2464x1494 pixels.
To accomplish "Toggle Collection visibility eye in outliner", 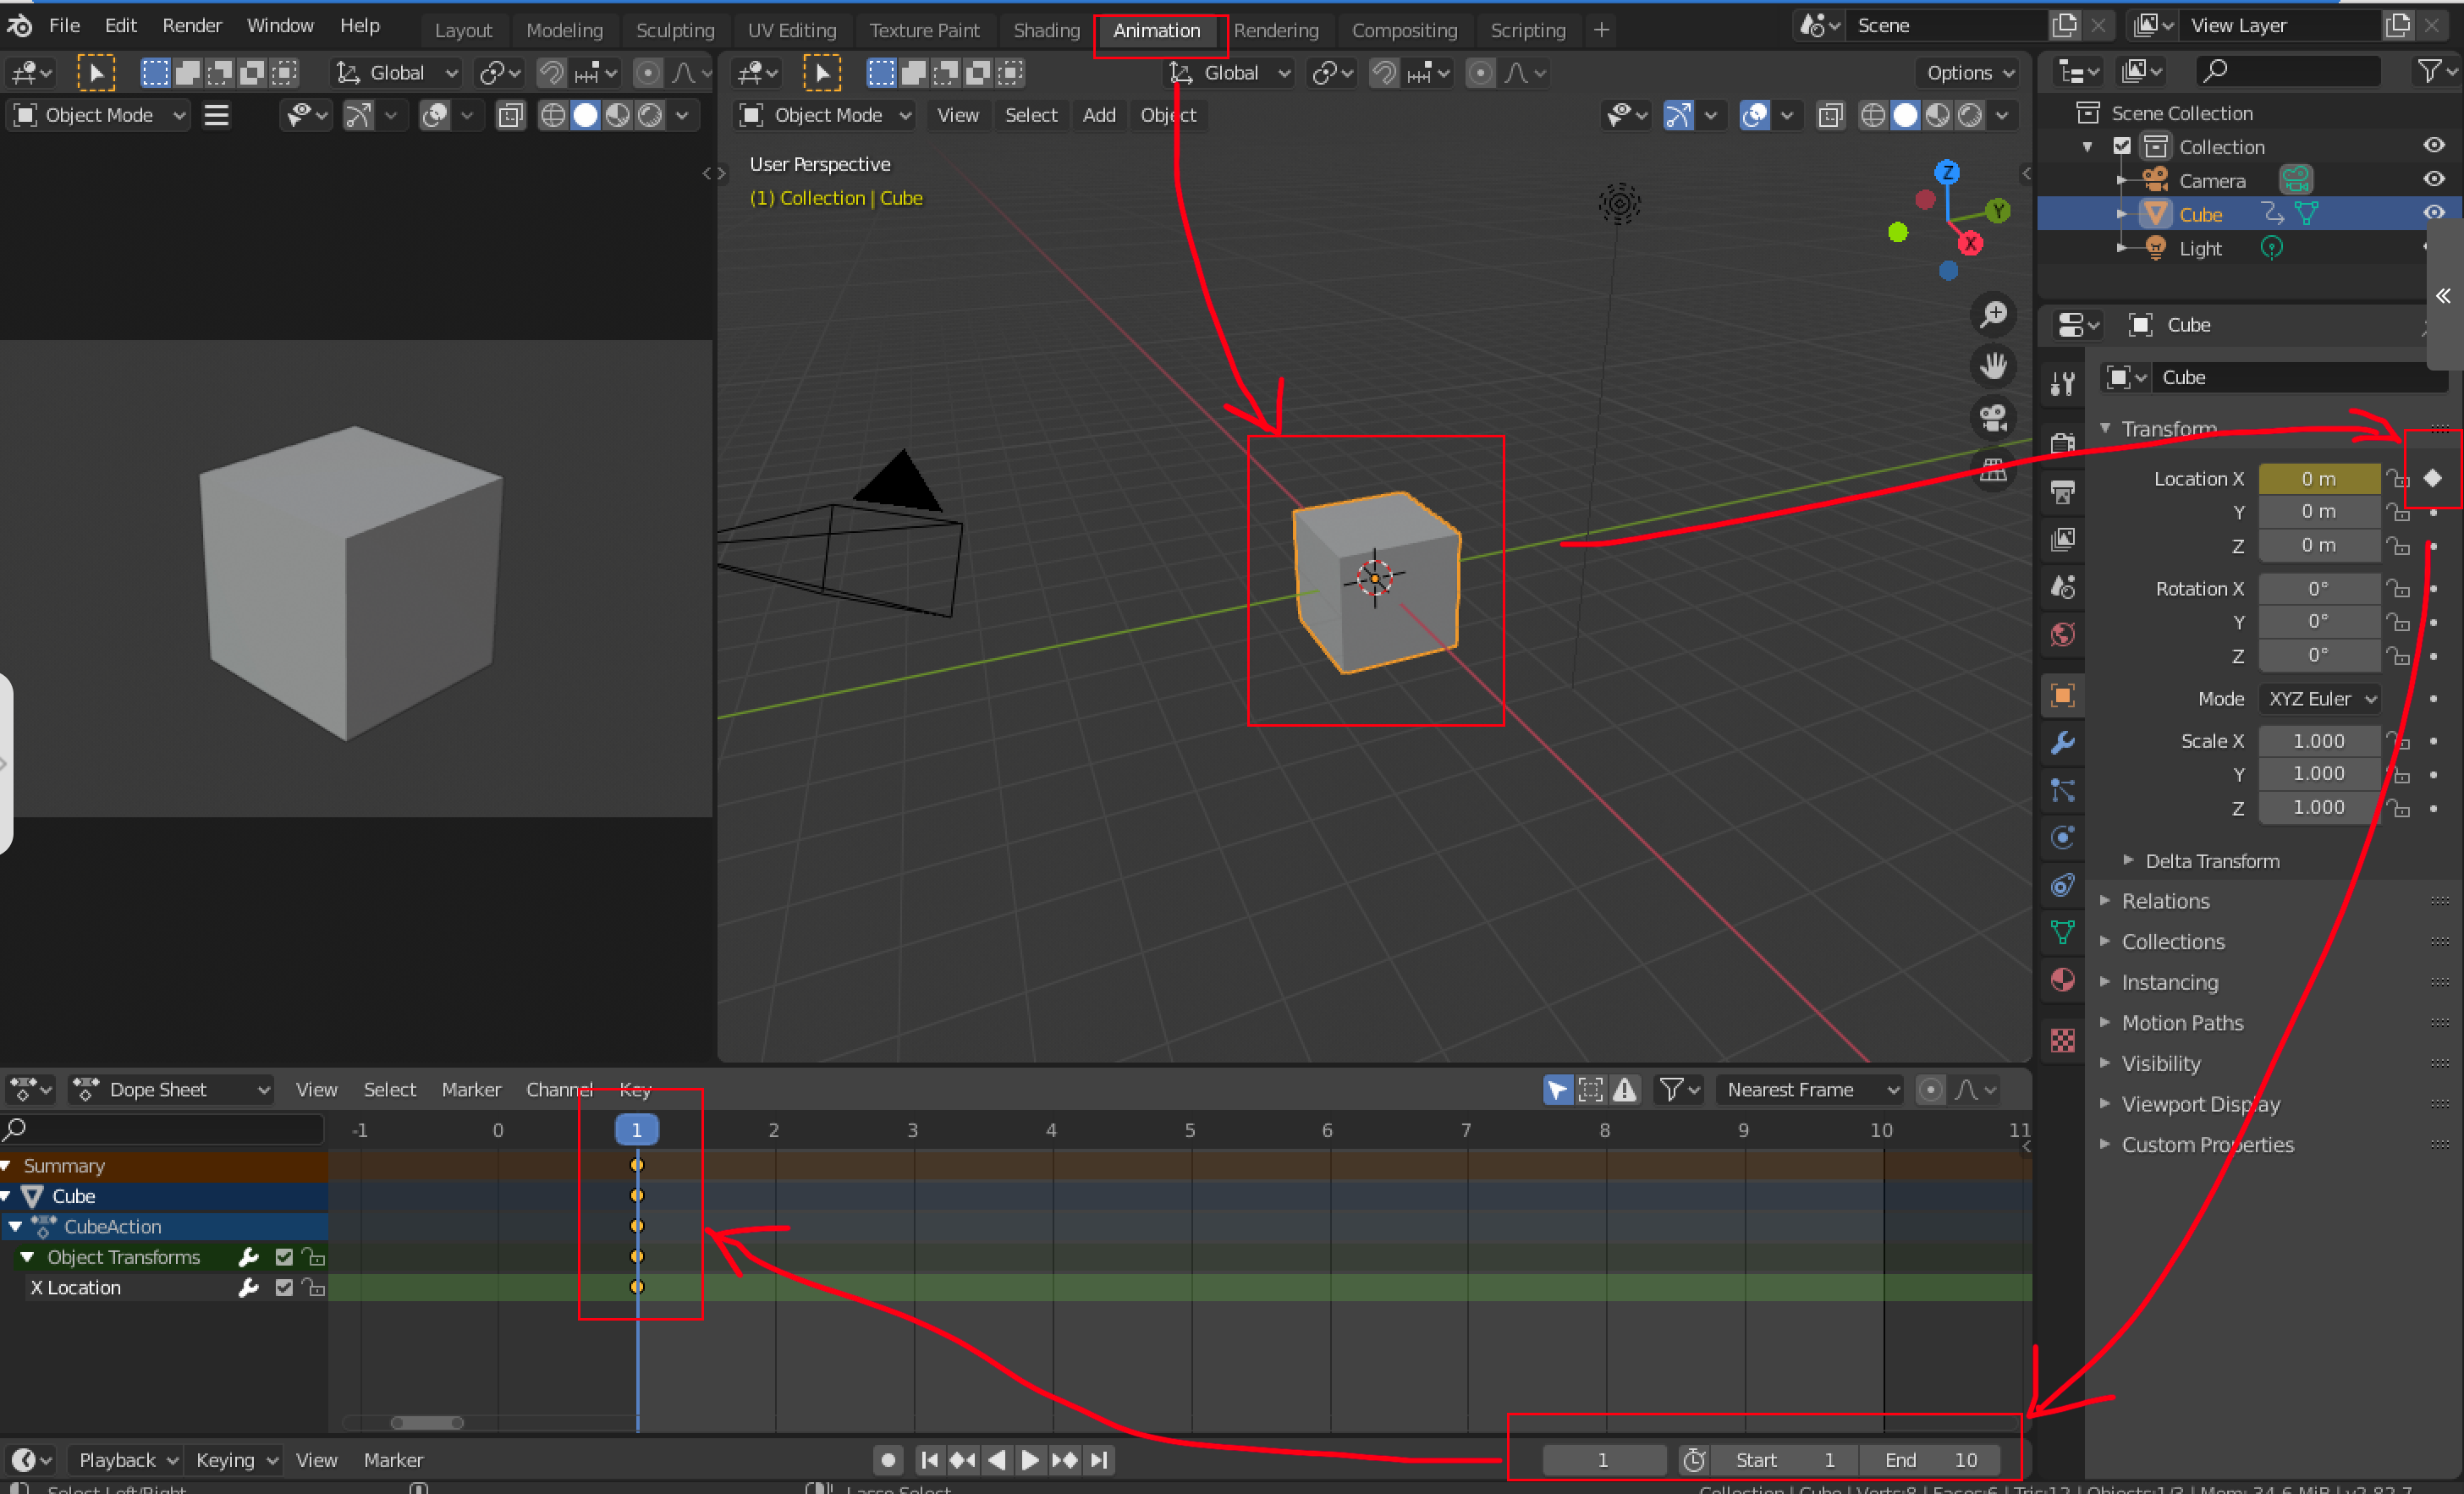I will pyautogui.click(x=2433, y=145).
